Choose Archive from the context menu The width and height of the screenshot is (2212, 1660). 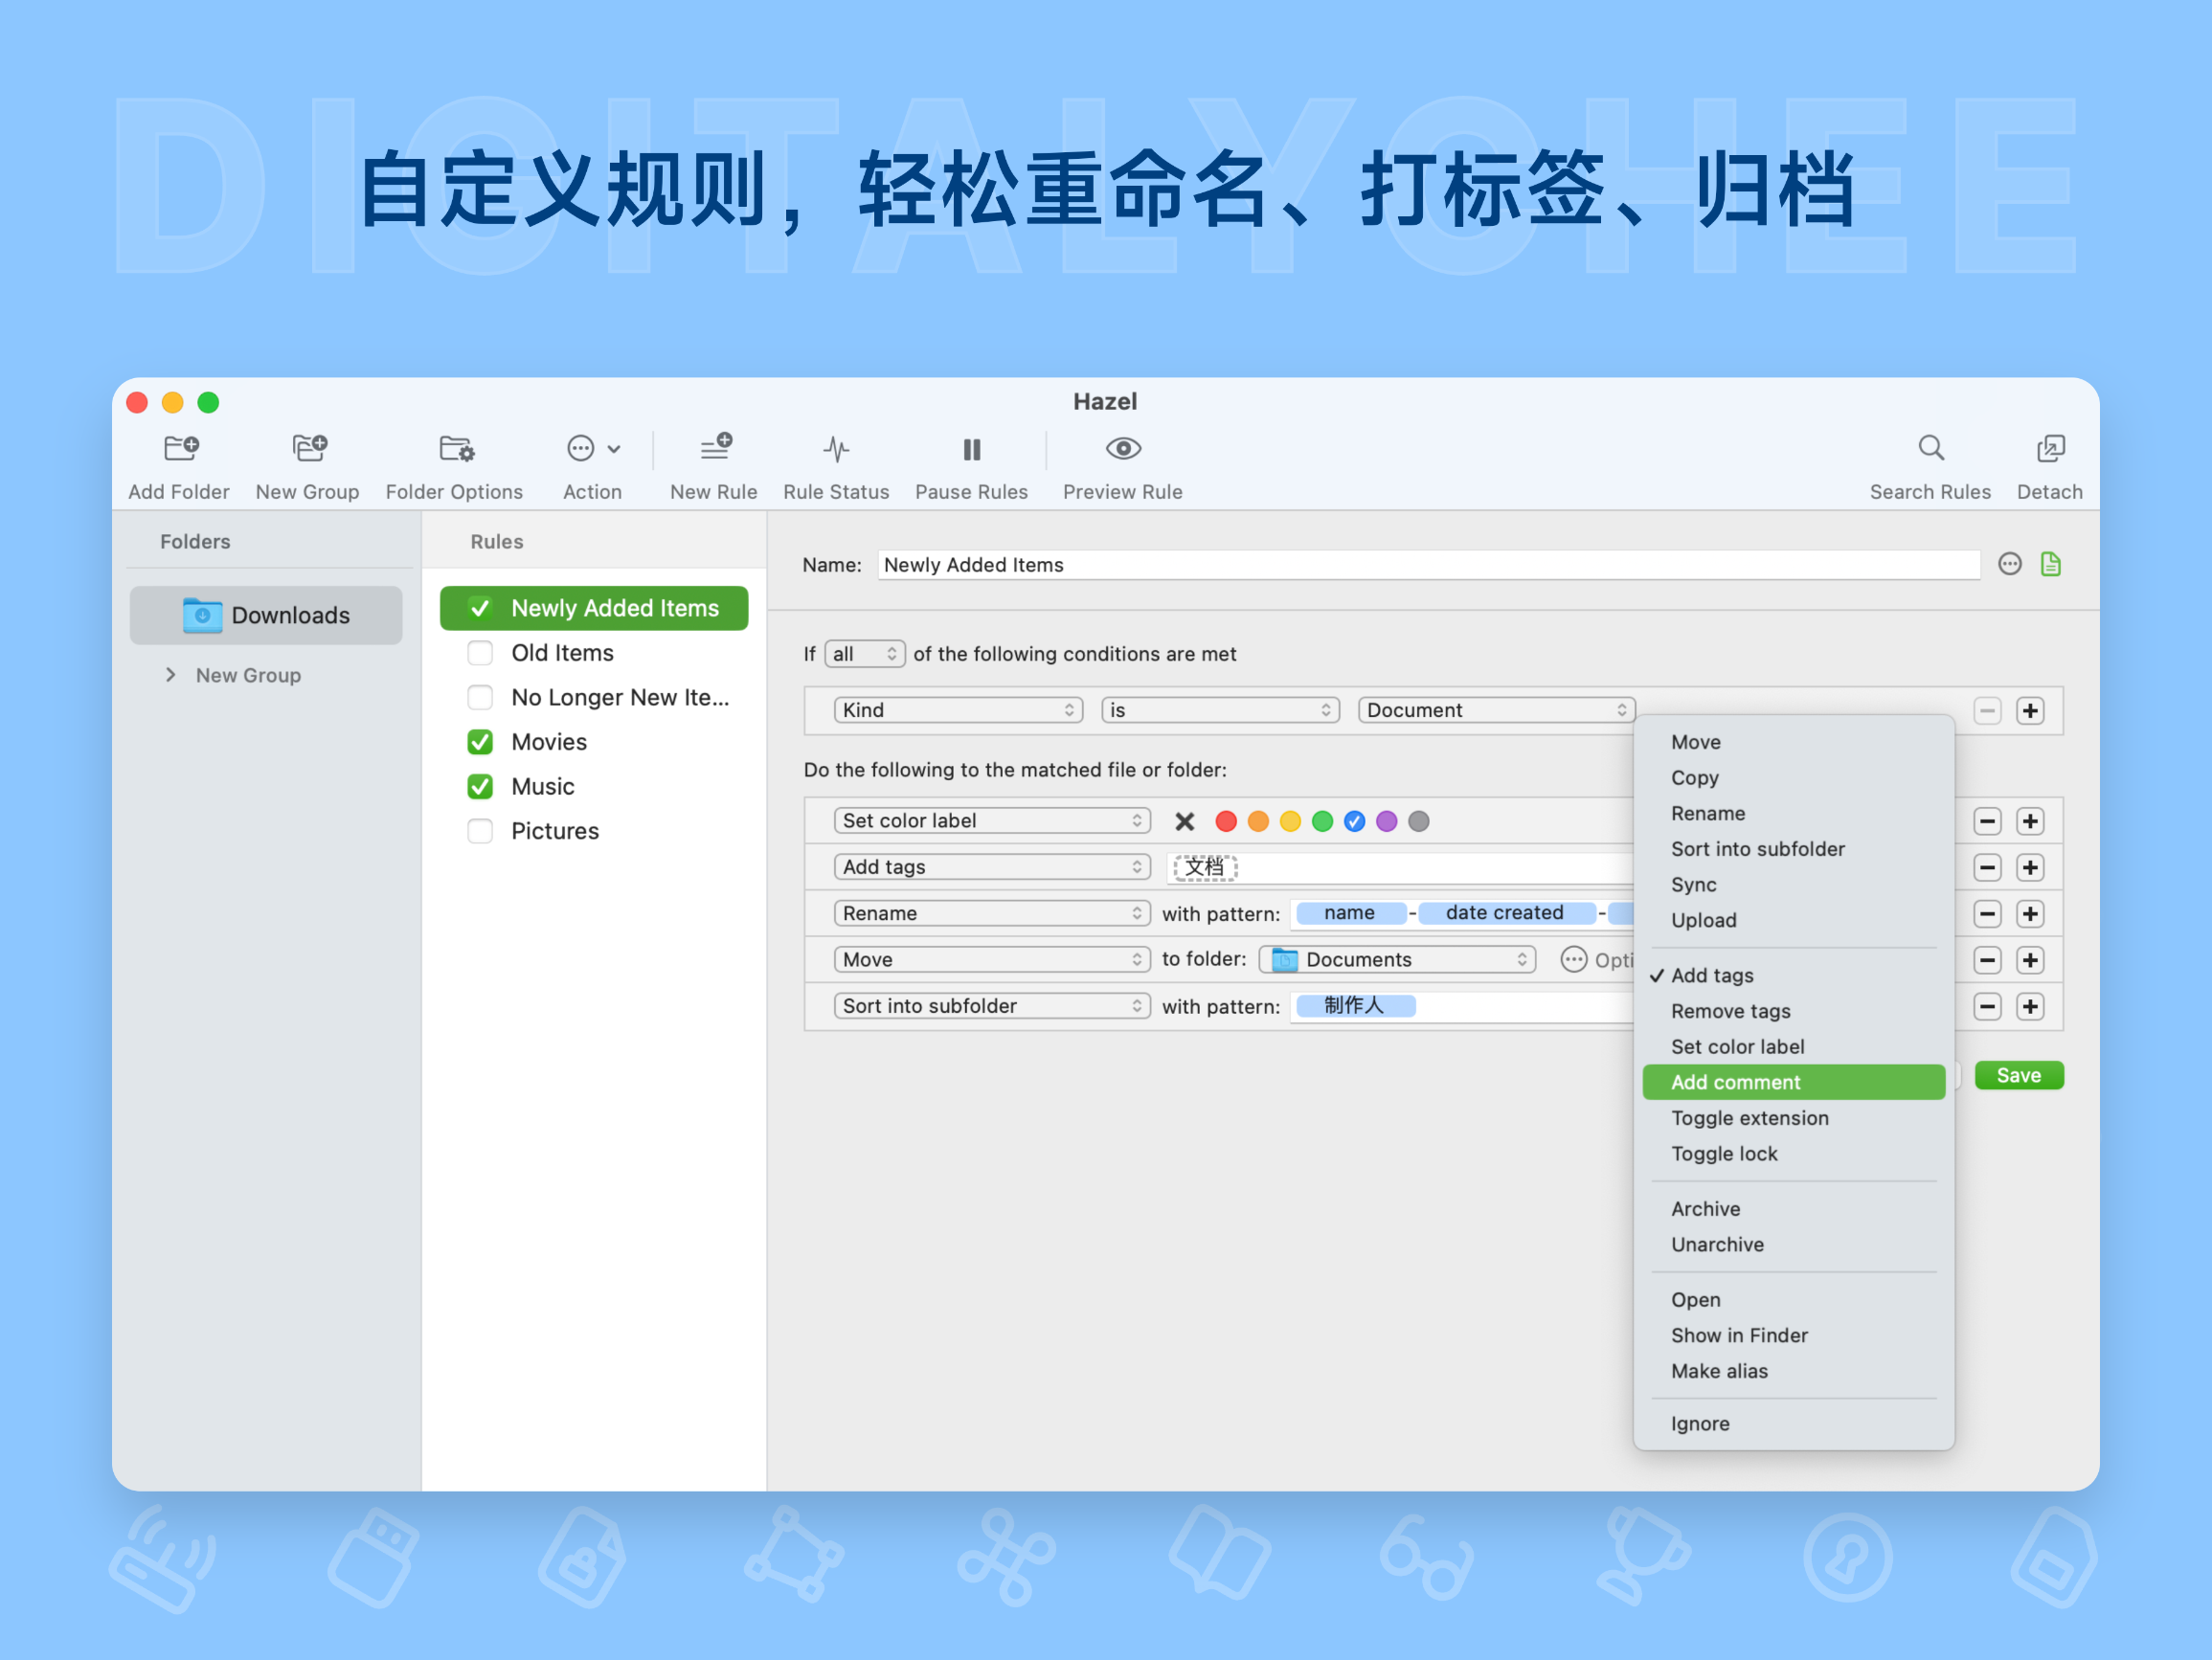1705,1208
